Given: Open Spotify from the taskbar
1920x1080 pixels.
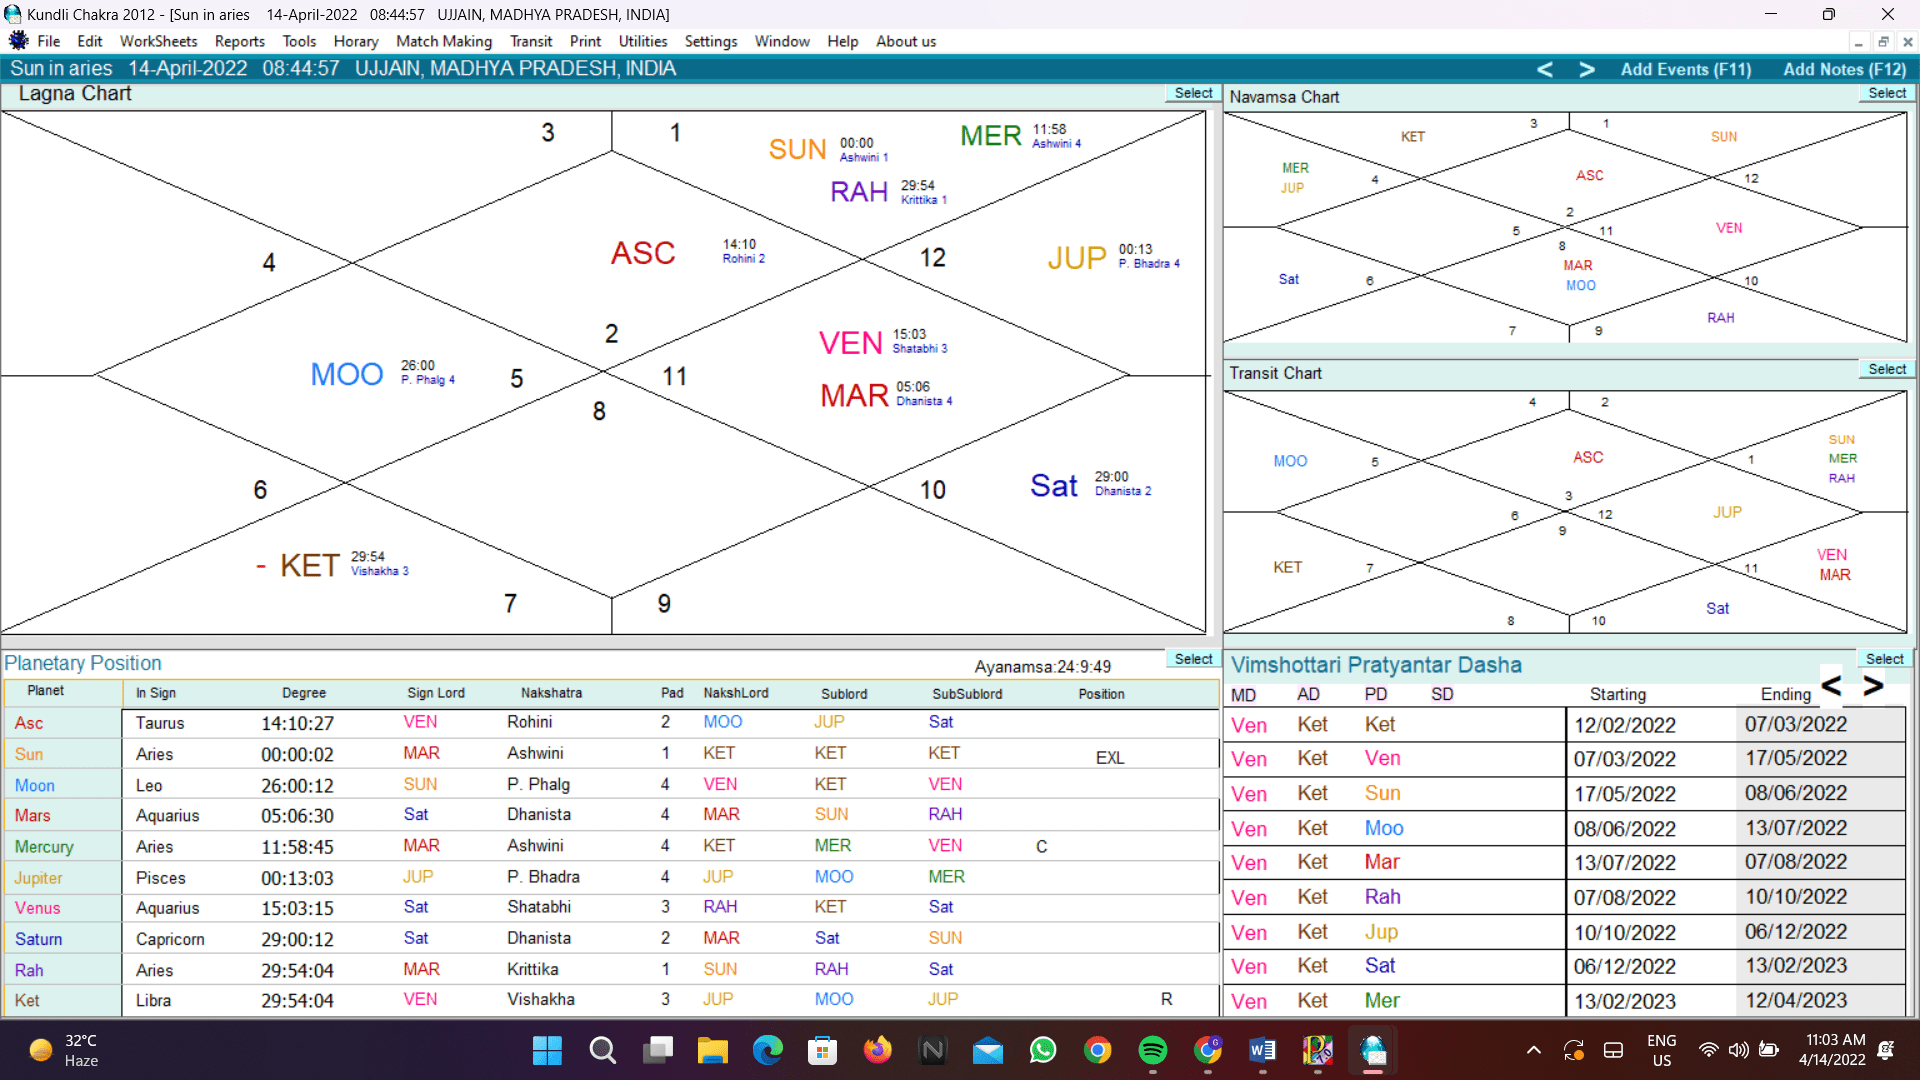Looking at the screenshot, I should point(1152,1050).
